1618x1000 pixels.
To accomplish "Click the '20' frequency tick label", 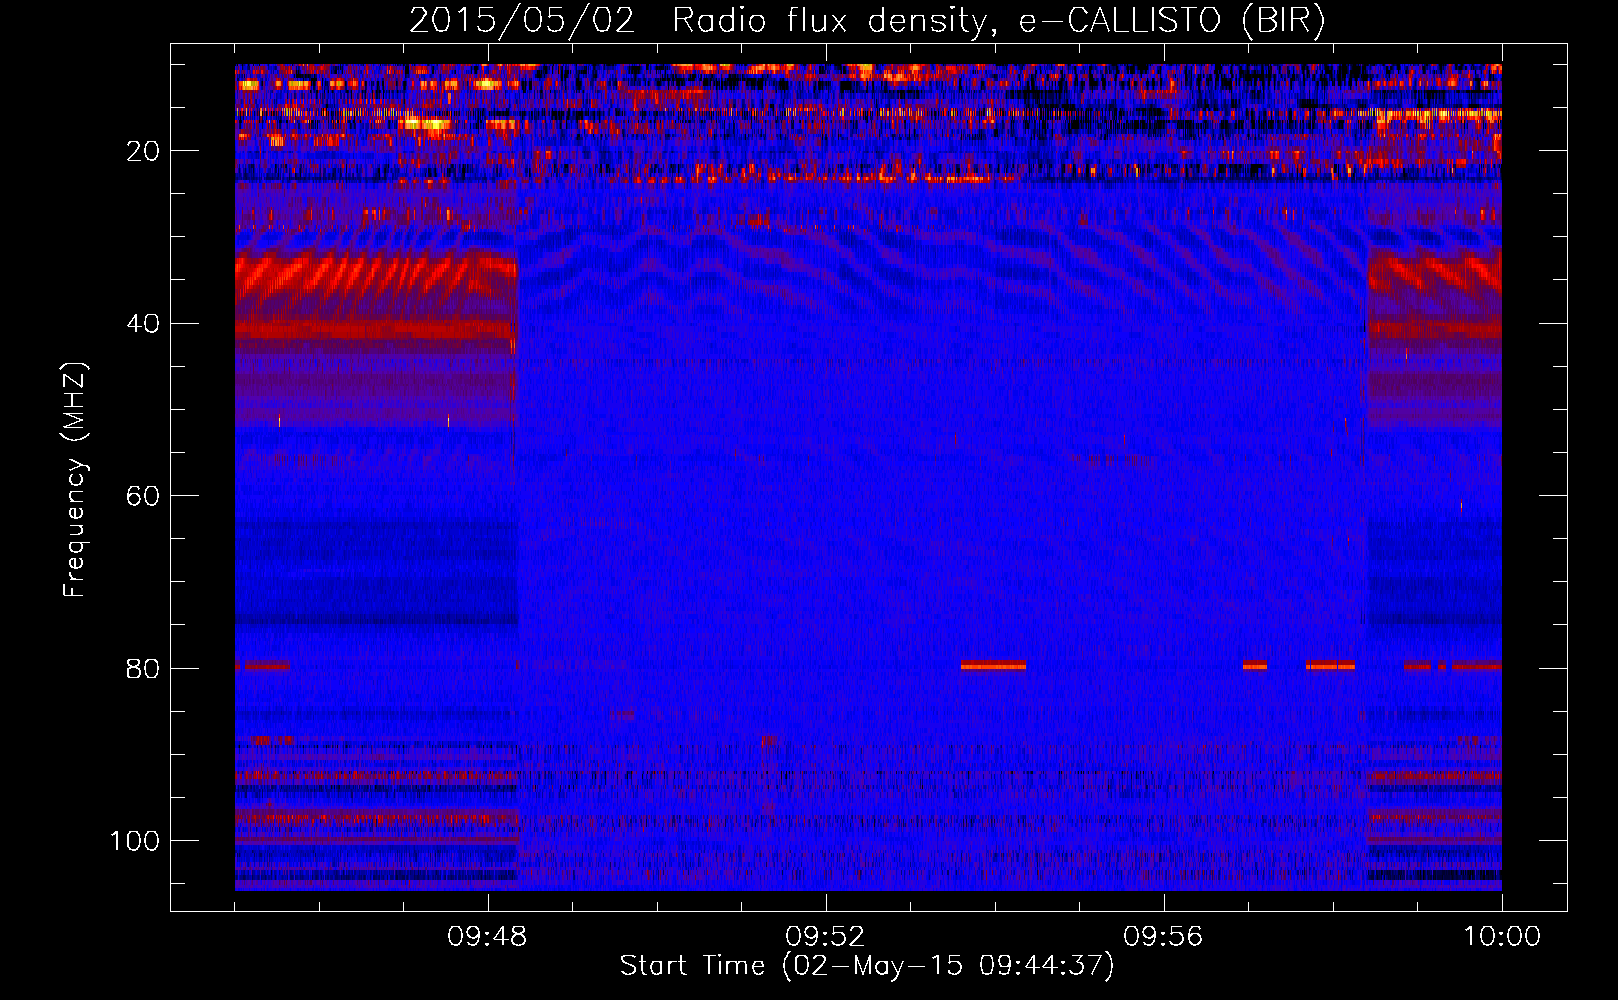I will [x=143, y=152].
